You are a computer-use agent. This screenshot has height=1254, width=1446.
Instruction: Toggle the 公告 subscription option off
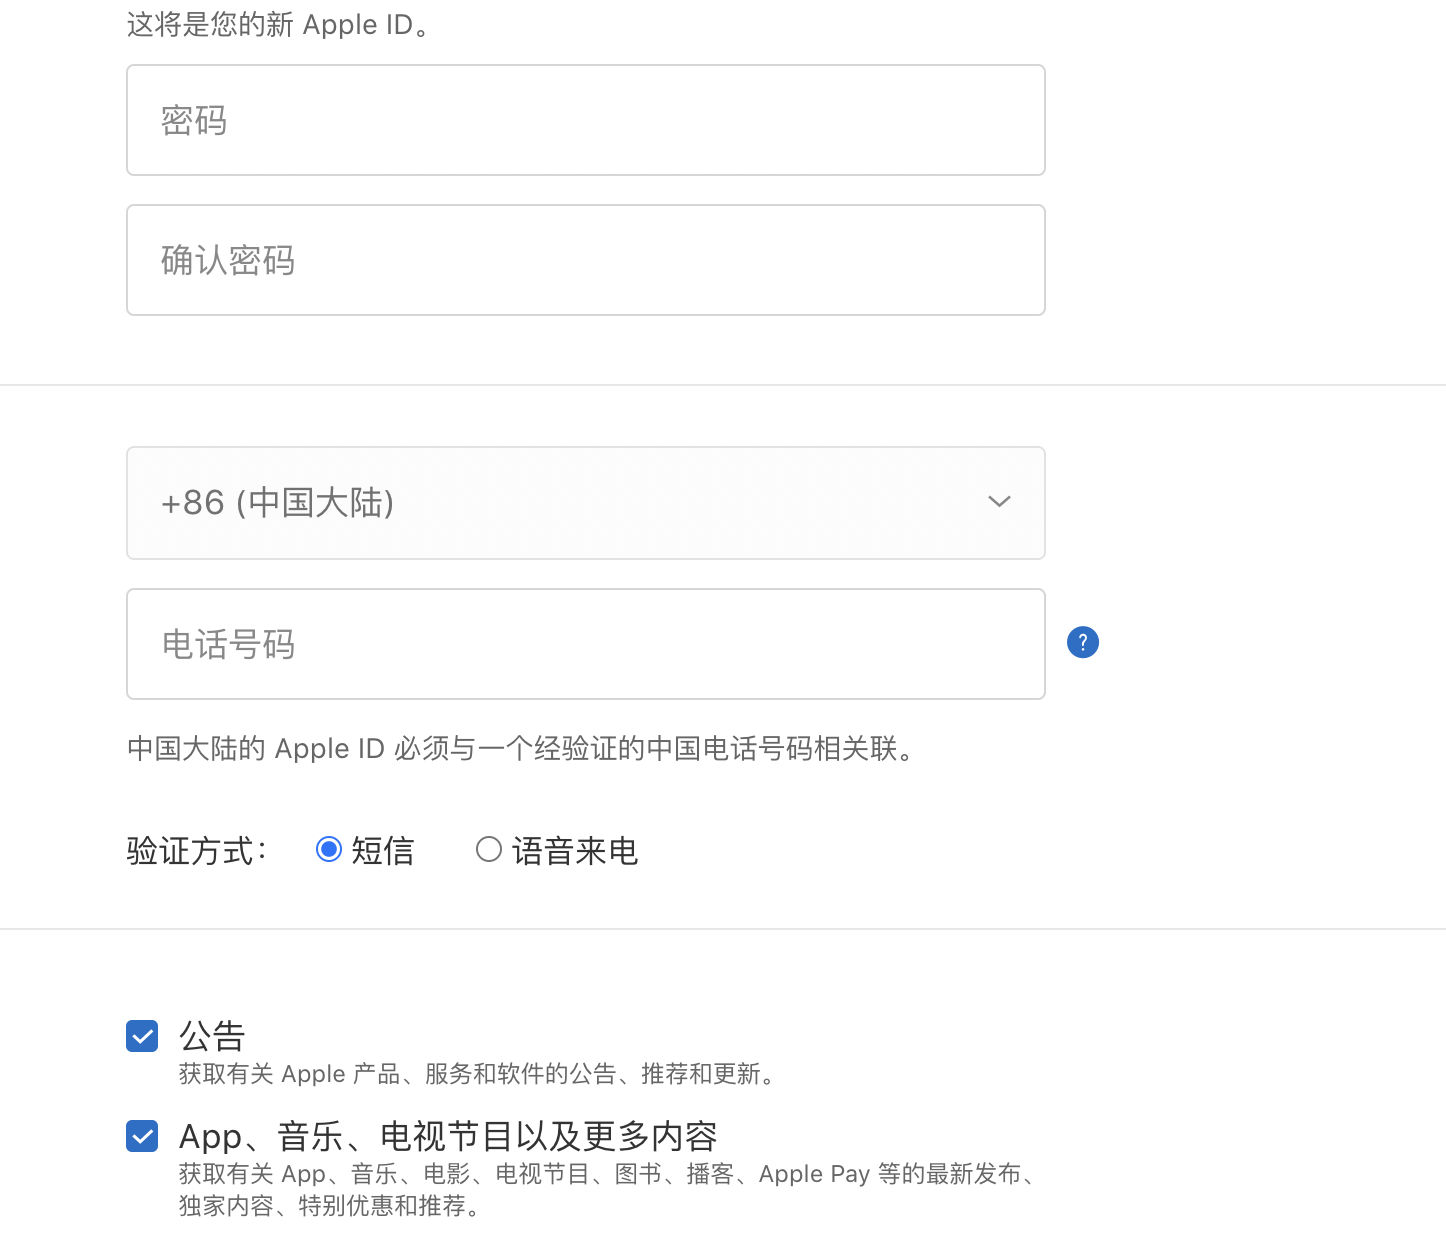click(142, 1036)
